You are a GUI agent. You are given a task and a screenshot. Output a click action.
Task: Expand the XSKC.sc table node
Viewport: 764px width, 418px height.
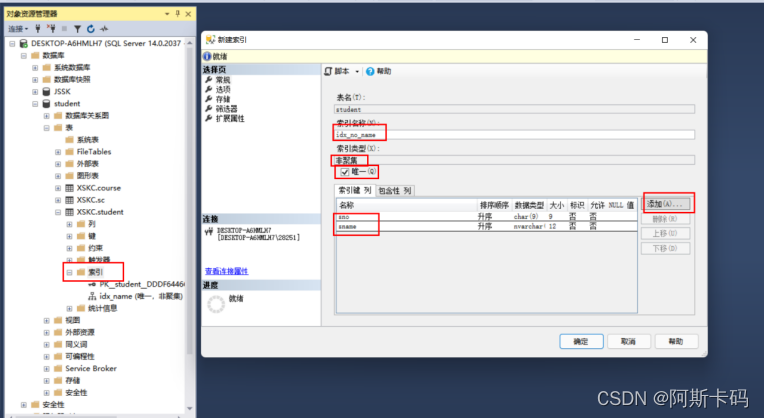point(58,200)
